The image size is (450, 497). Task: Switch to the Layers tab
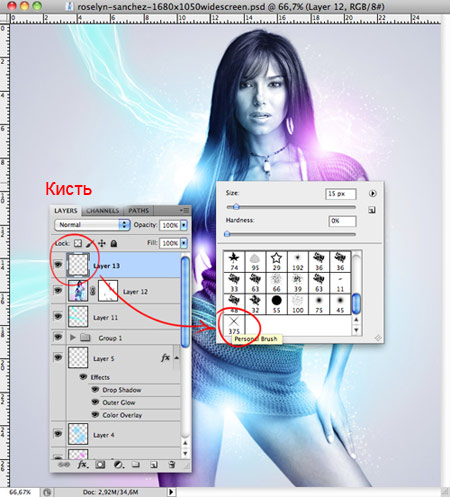[66, 211]
